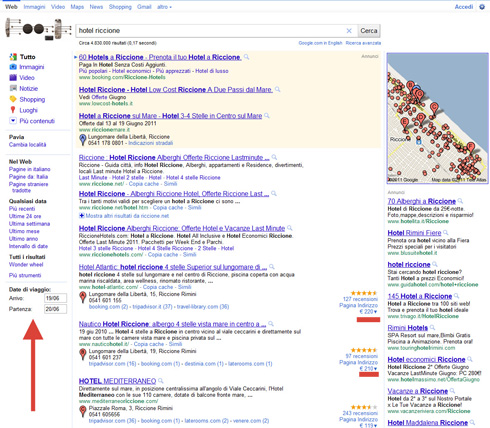Open settings gear icon next to Accedi
Screen dimensions: 490x428
(482, 7)
